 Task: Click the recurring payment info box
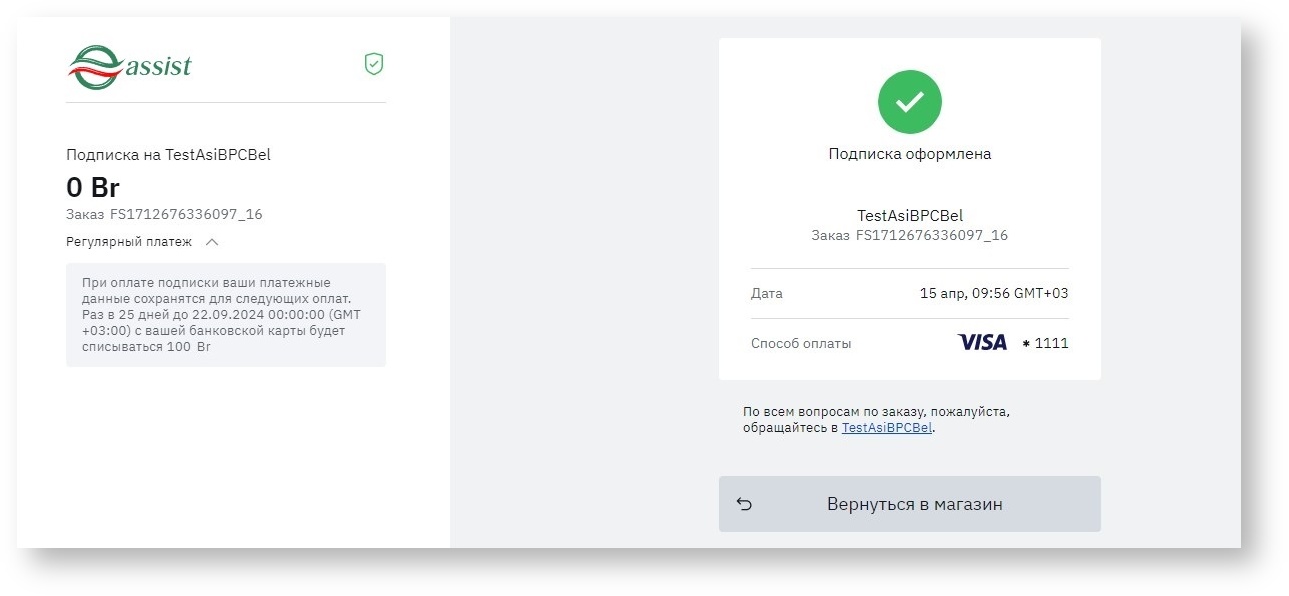[225, 315]
